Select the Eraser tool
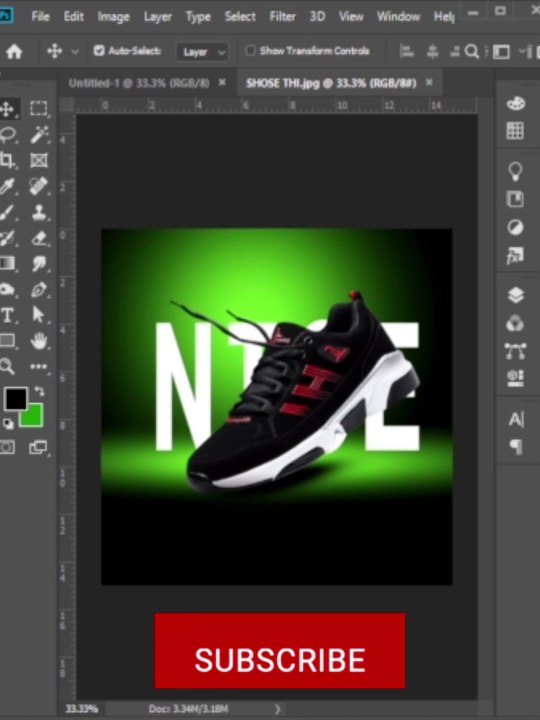 (39, 238)
